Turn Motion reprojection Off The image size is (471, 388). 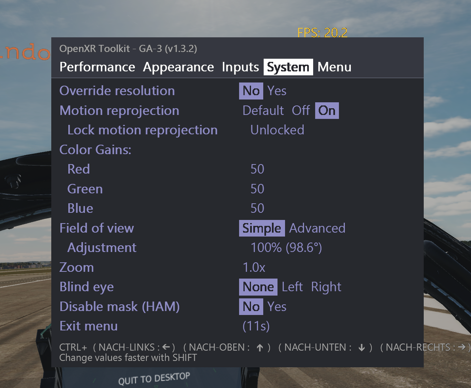point(301,110)
